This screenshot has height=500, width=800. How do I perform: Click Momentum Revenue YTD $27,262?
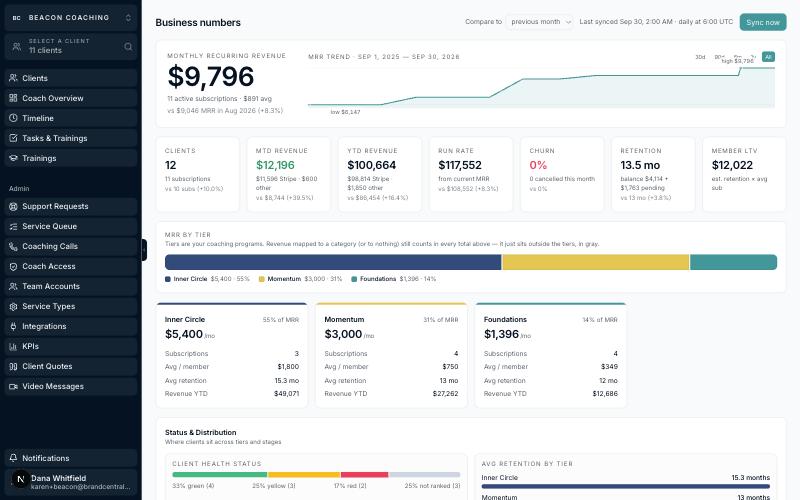[x=445, y=394]
